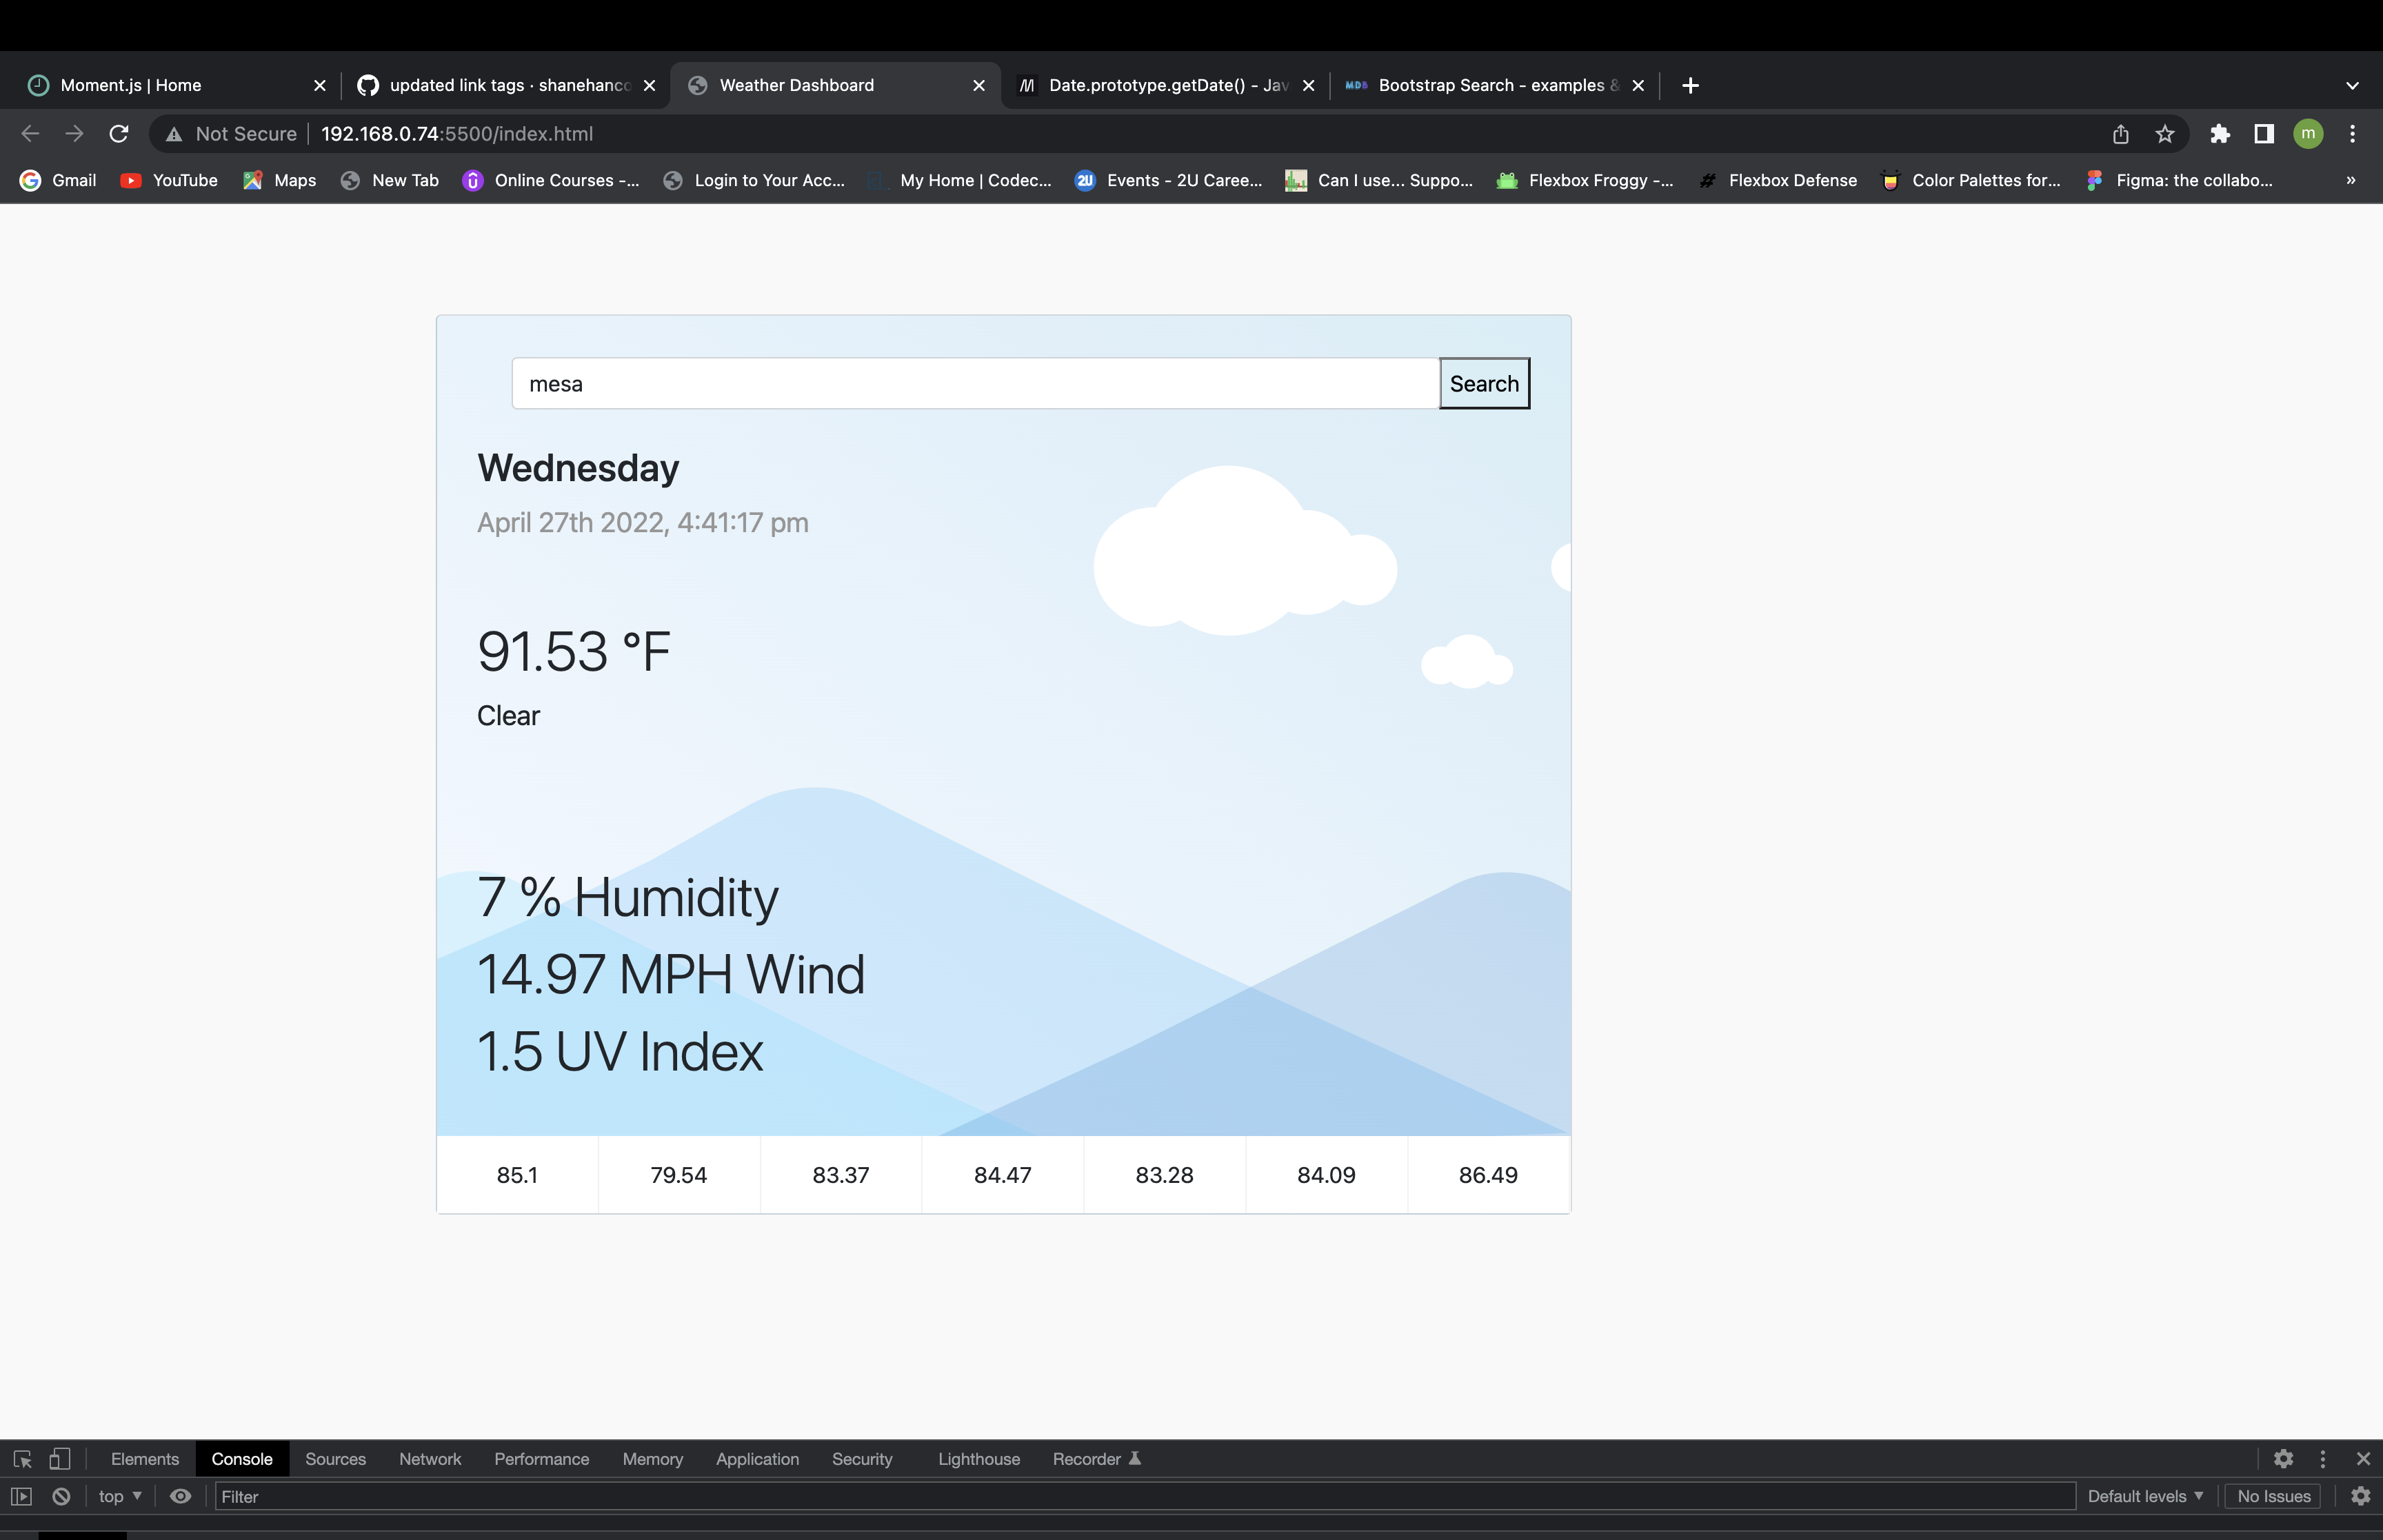Click the browser reload icon
The height and width of the screenshot is (1540, 2383).
click(119, 134)
